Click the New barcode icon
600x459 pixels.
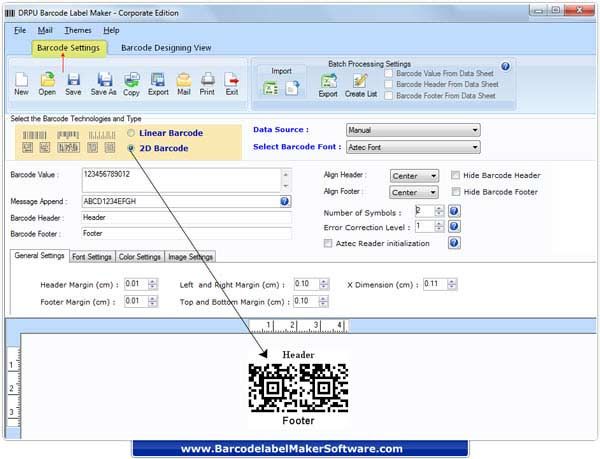(21, 81)
